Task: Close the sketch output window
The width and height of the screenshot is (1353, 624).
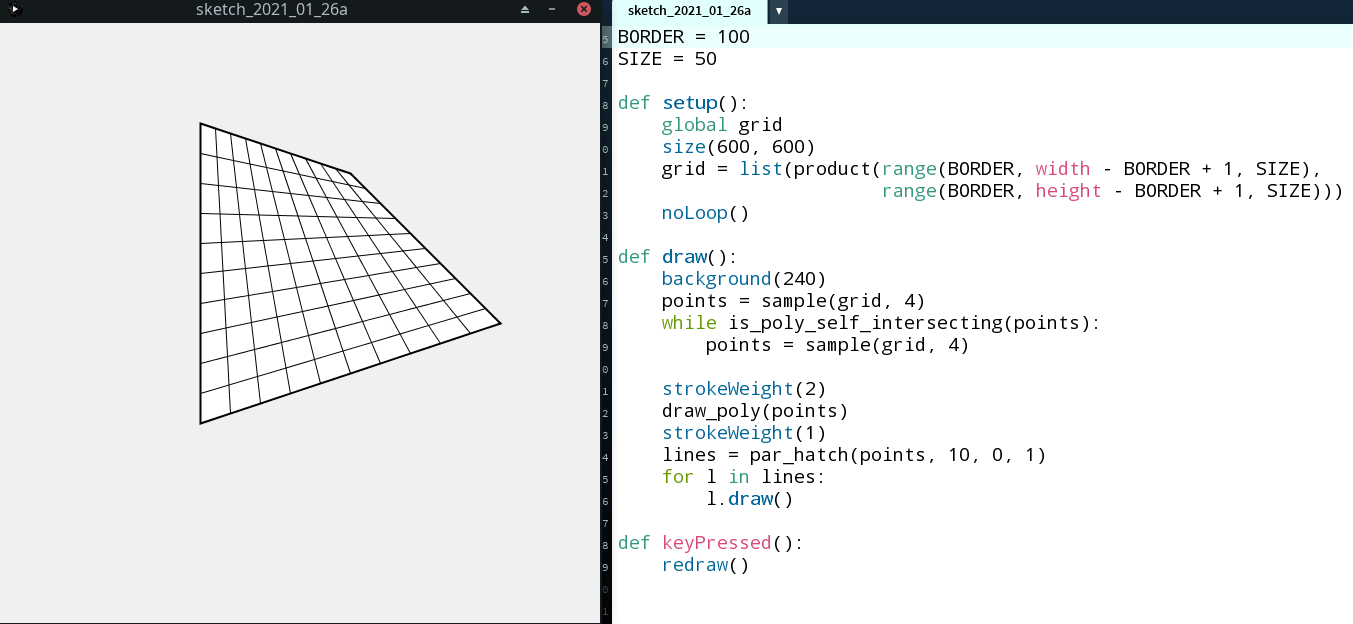Action: click(584, 10)
